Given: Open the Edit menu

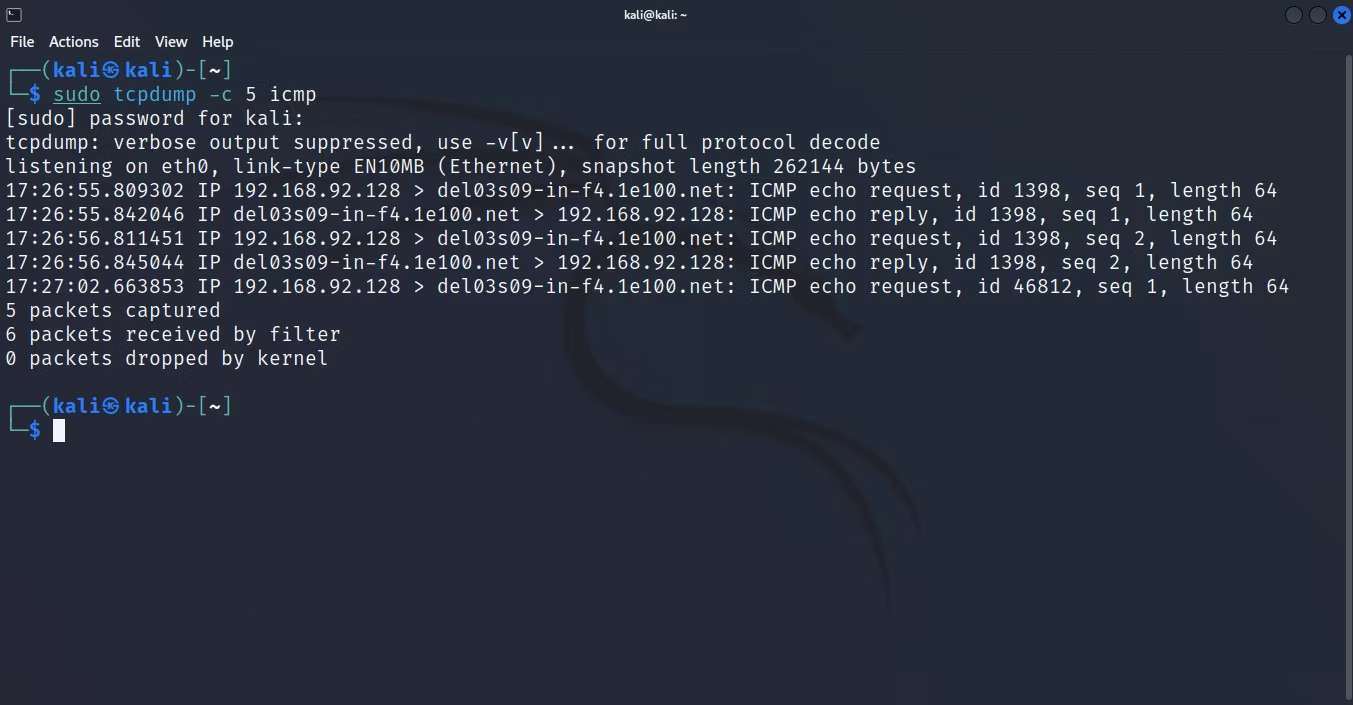Looking at the screenshot, I should (x=127, y=42).
